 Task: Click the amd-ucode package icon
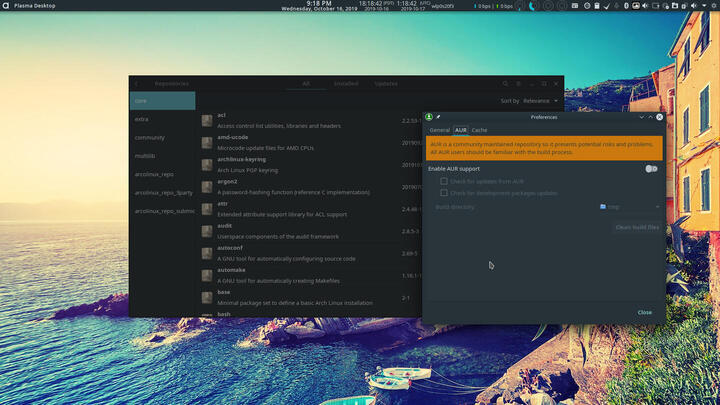click(207, 142)
